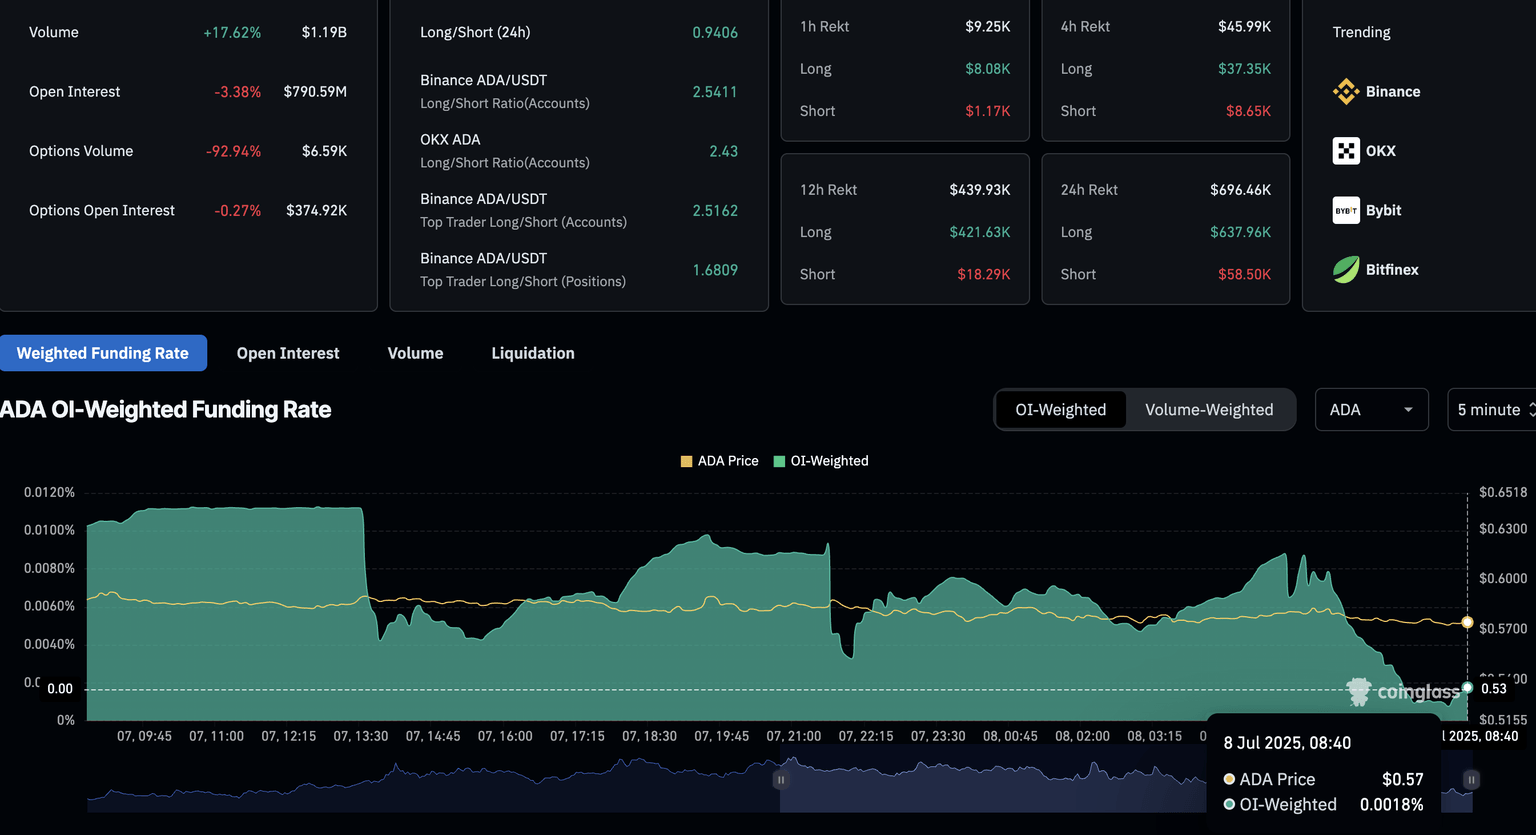The image size is (1536, 835).
Task: Click the Binance logo icon in Trending
Action: (x=1346, y=92)
